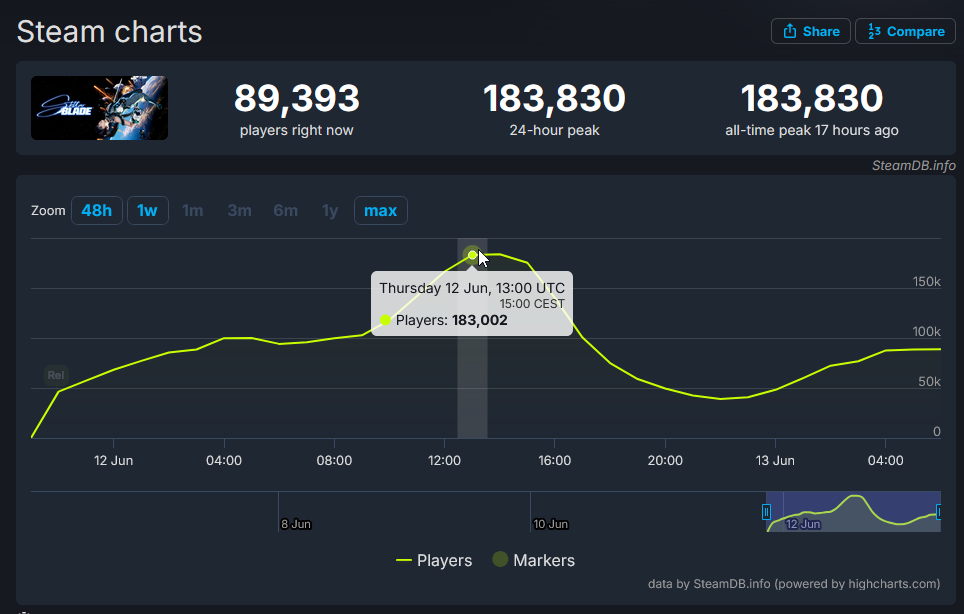Click the Players: 183,002 tooltip value
The height and width of the screenshot is (614, 964).
[x=452, y=320]
